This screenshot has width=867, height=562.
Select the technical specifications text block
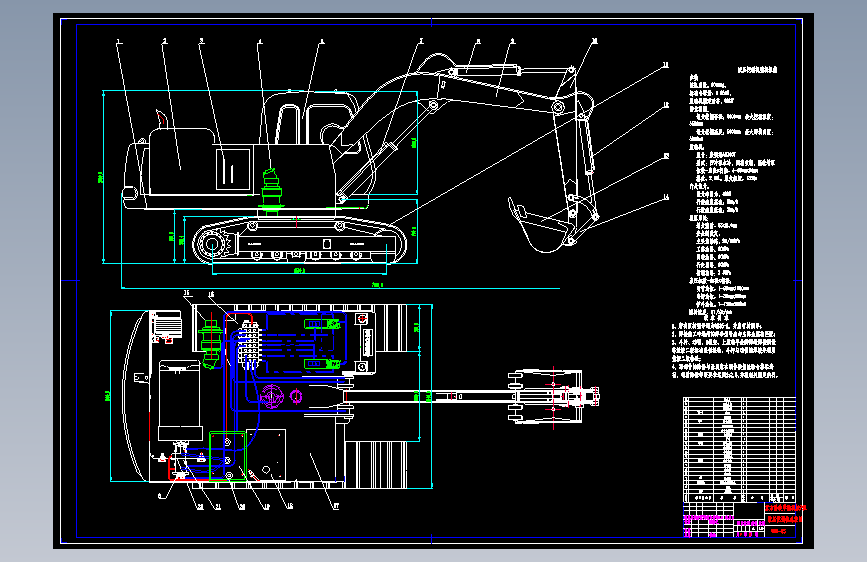click(x=733, y=193)
